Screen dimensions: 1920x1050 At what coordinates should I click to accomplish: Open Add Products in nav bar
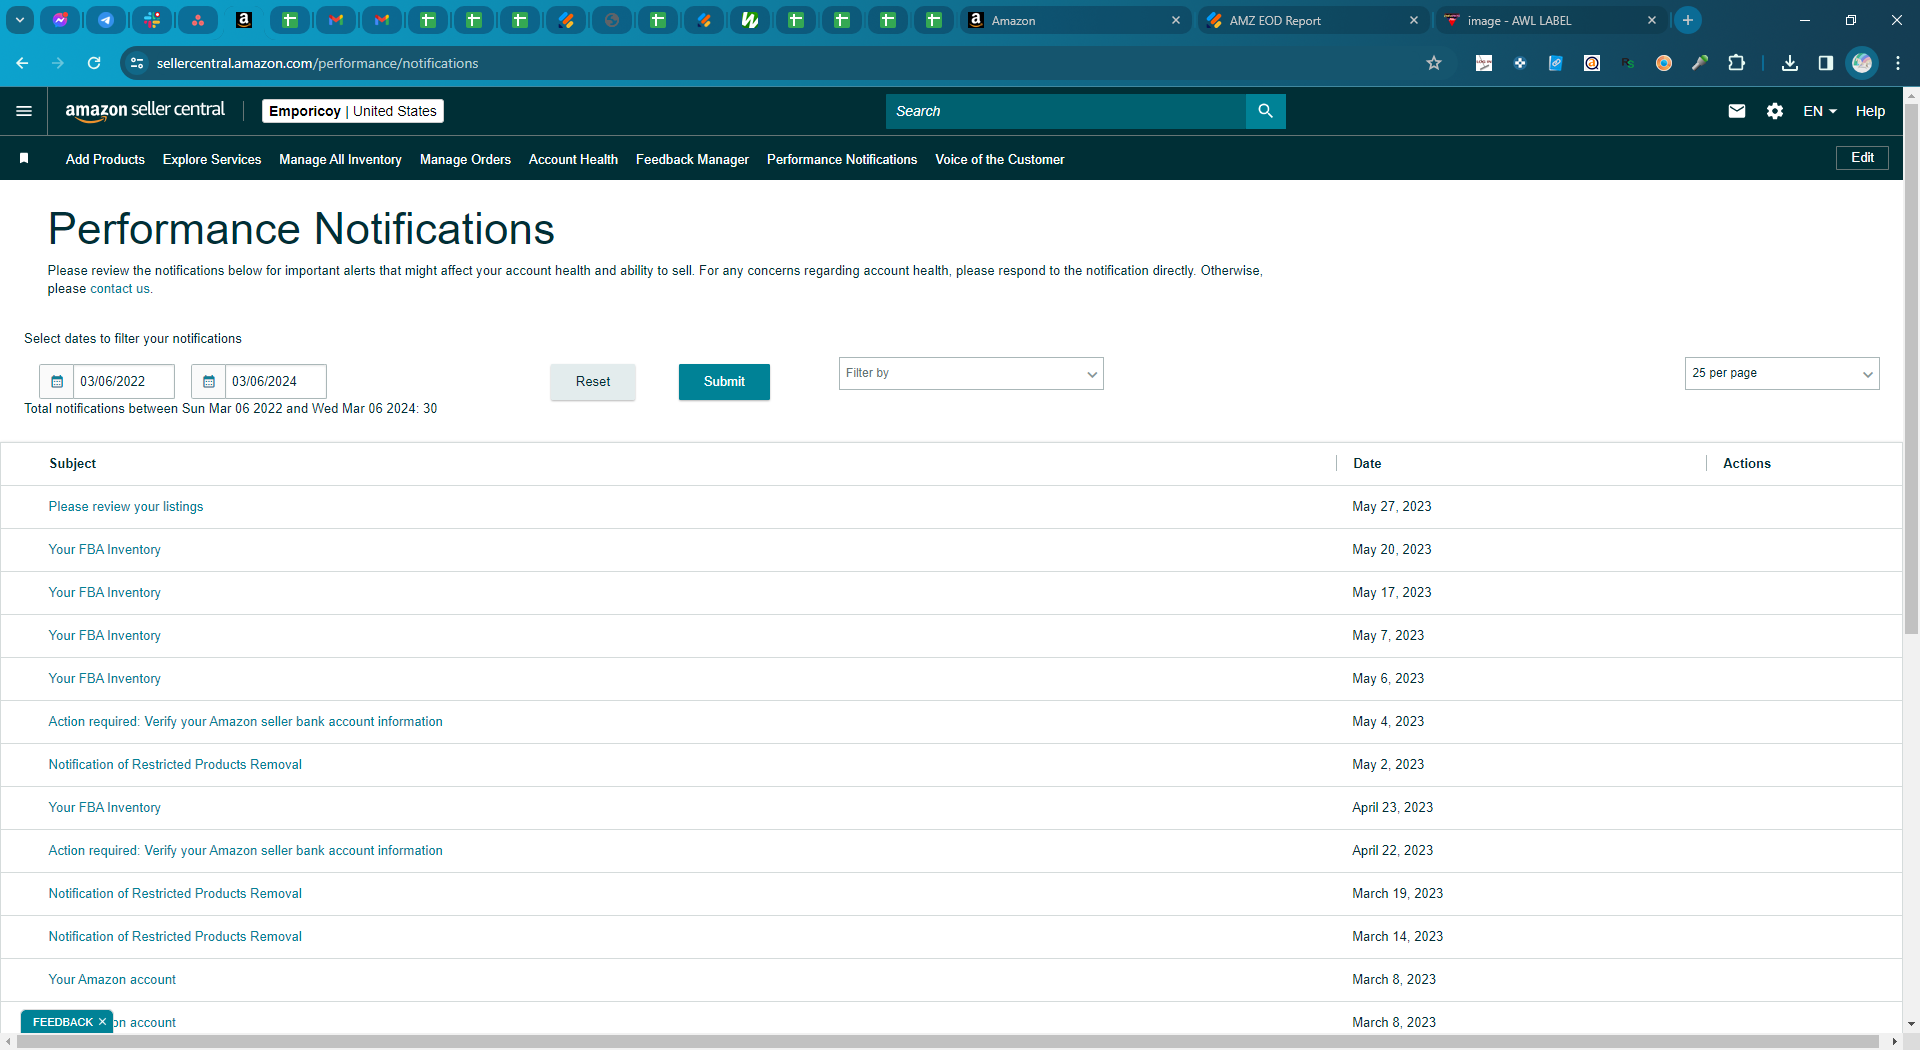point(105,159)
